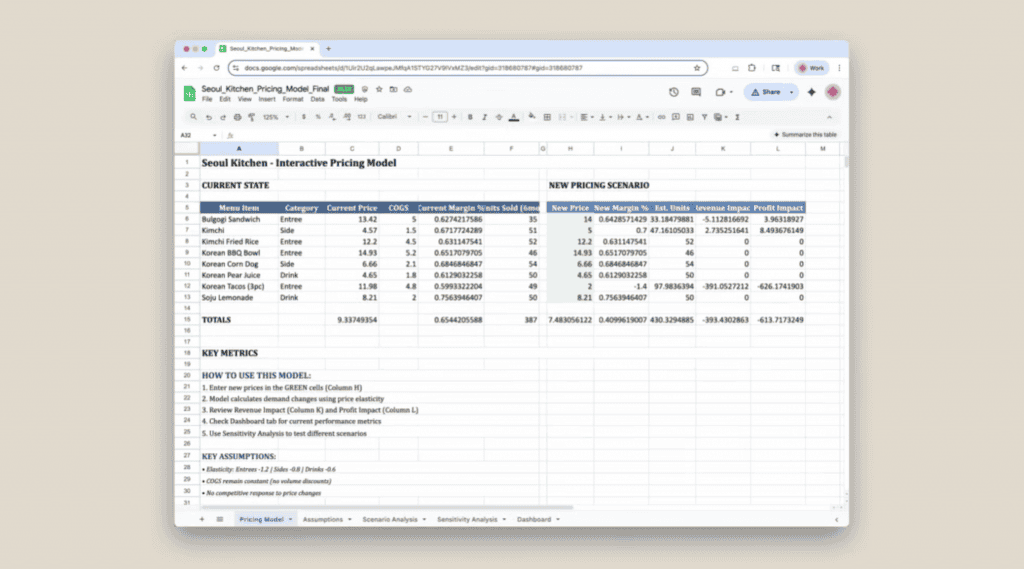Image resolution: width=1024 pixels, height=569 pixels.
Task: Toggle bold formatting
Action: [x=470, y=117]
